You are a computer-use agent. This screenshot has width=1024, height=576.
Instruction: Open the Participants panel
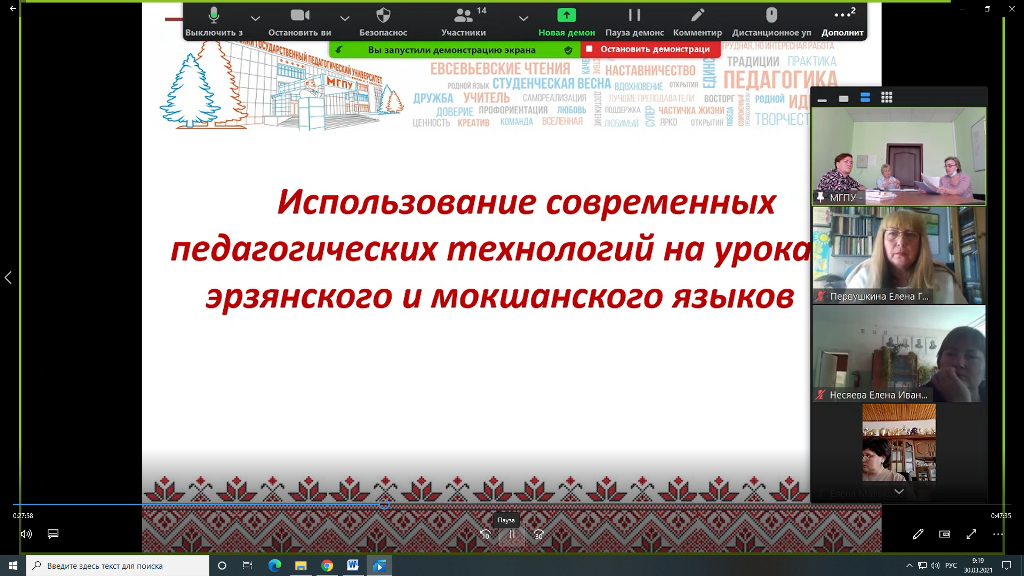(463, 16)
